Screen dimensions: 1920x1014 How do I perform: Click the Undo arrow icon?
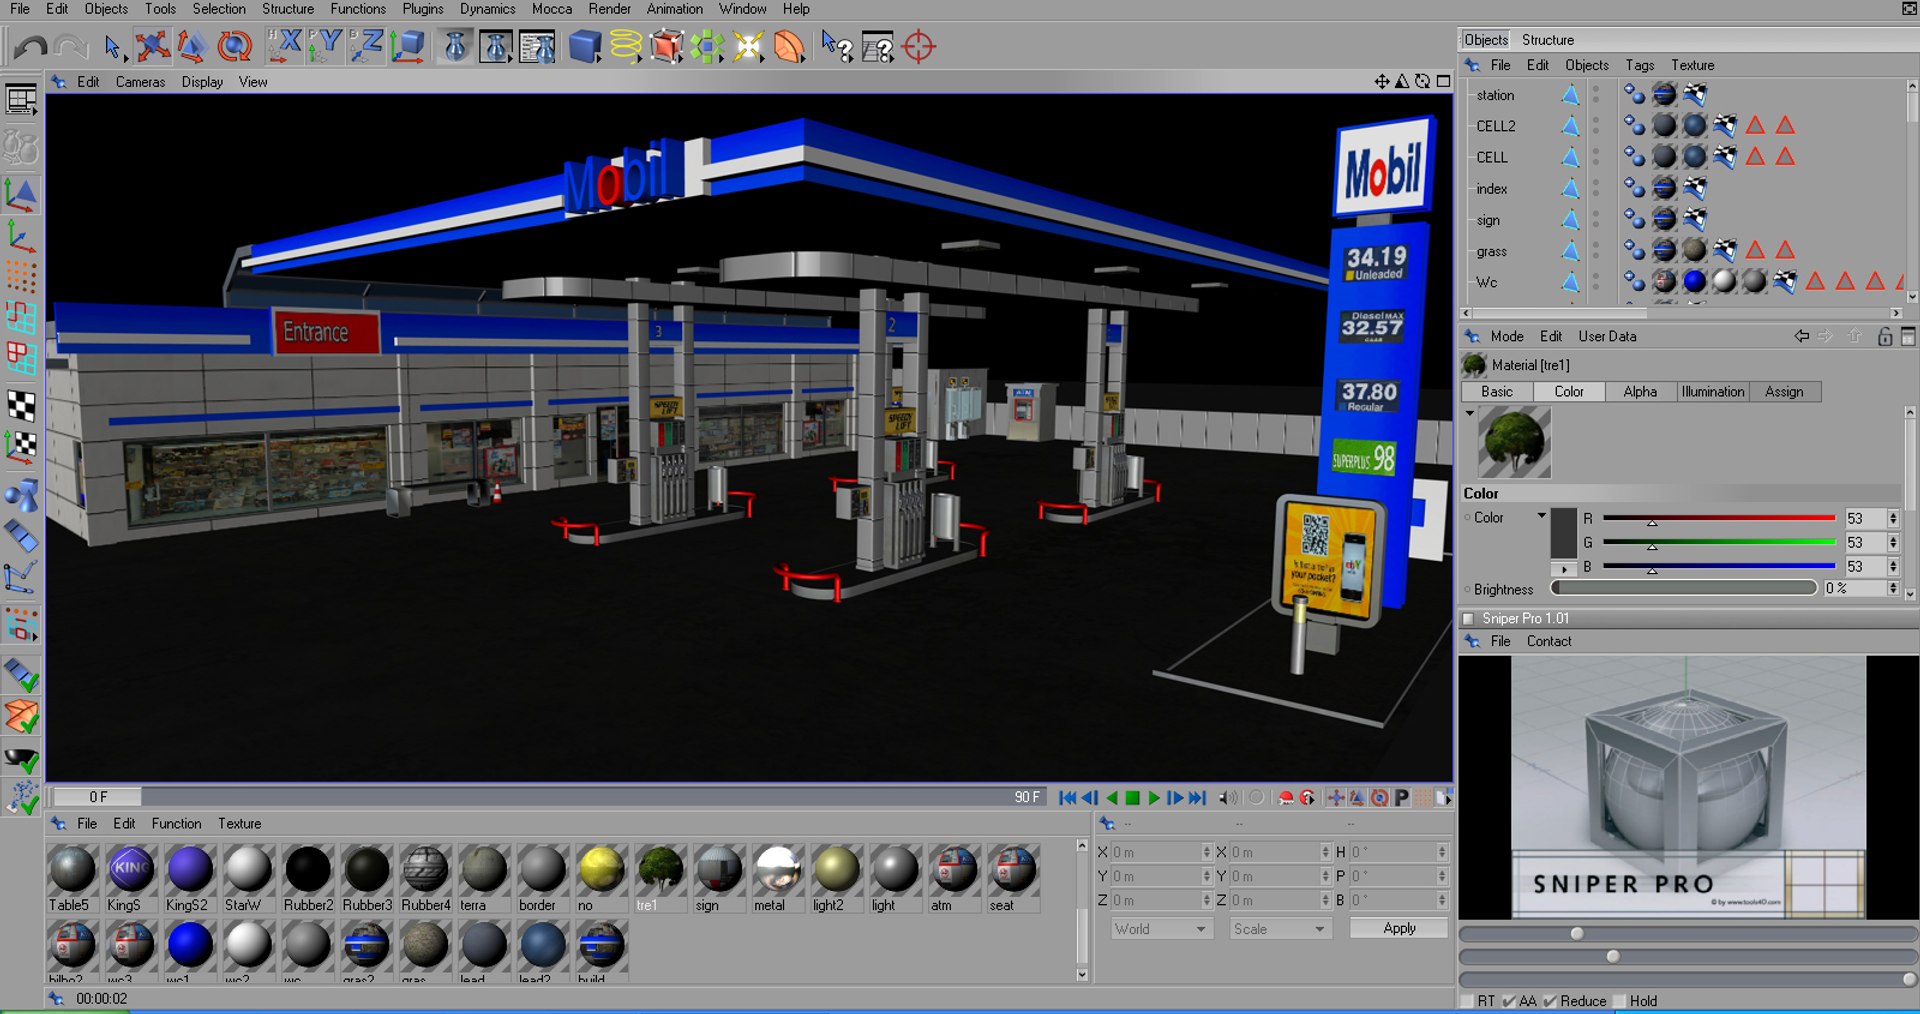30,47
